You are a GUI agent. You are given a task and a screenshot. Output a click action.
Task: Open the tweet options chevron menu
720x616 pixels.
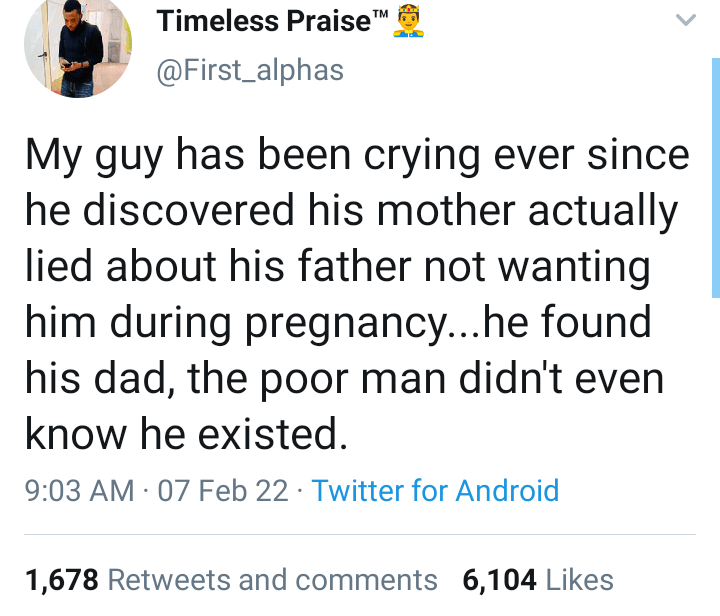tap(685, 21)
